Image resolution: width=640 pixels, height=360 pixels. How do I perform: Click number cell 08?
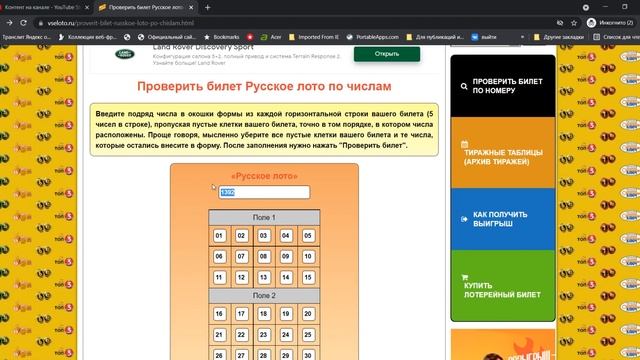coord(264,256)
